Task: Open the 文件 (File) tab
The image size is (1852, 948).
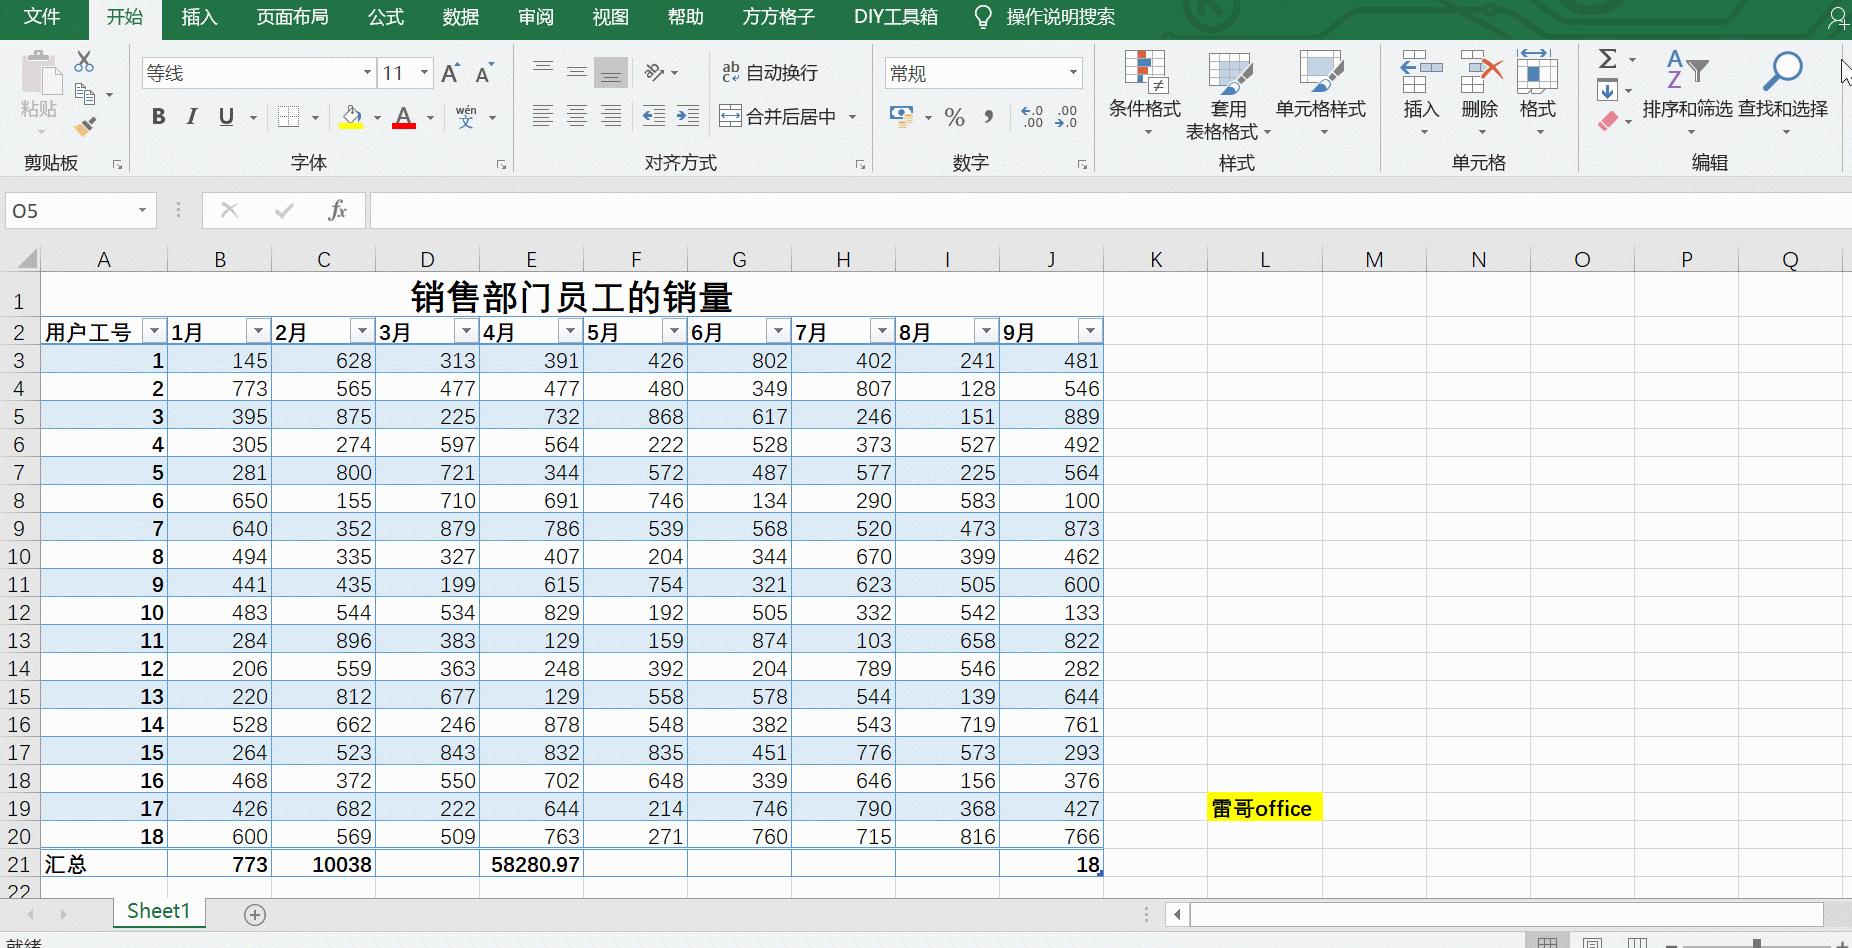Action: 42,17
